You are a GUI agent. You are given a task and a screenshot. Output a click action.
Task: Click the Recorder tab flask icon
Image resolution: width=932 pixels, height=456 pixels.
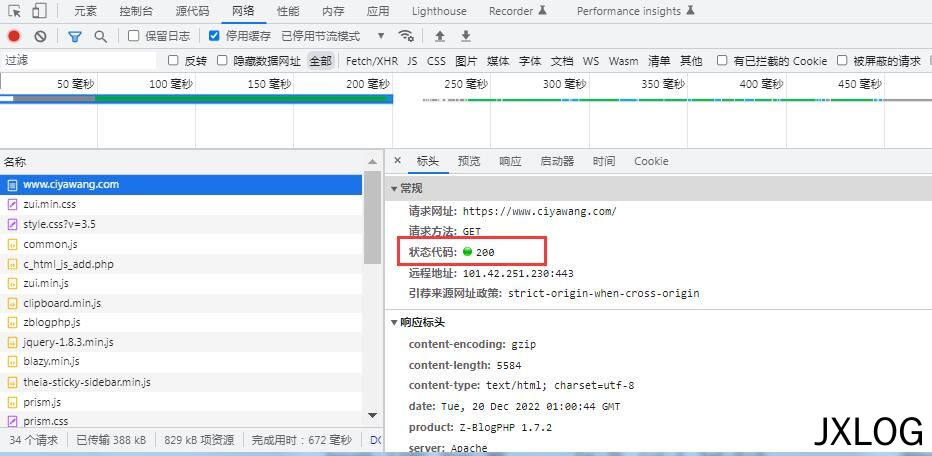(x=542, y=10)
